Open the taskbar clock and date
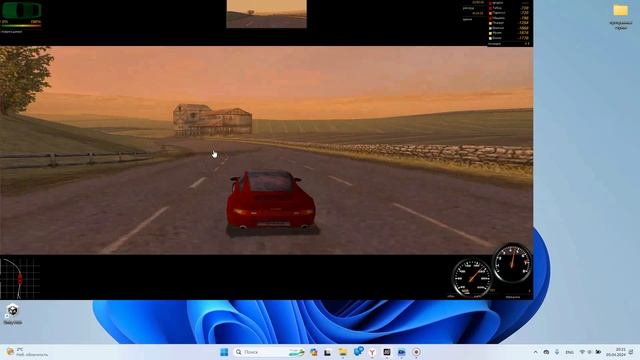Screen dimensions: 640x360 pyautogui.click(x=617, y=352)
